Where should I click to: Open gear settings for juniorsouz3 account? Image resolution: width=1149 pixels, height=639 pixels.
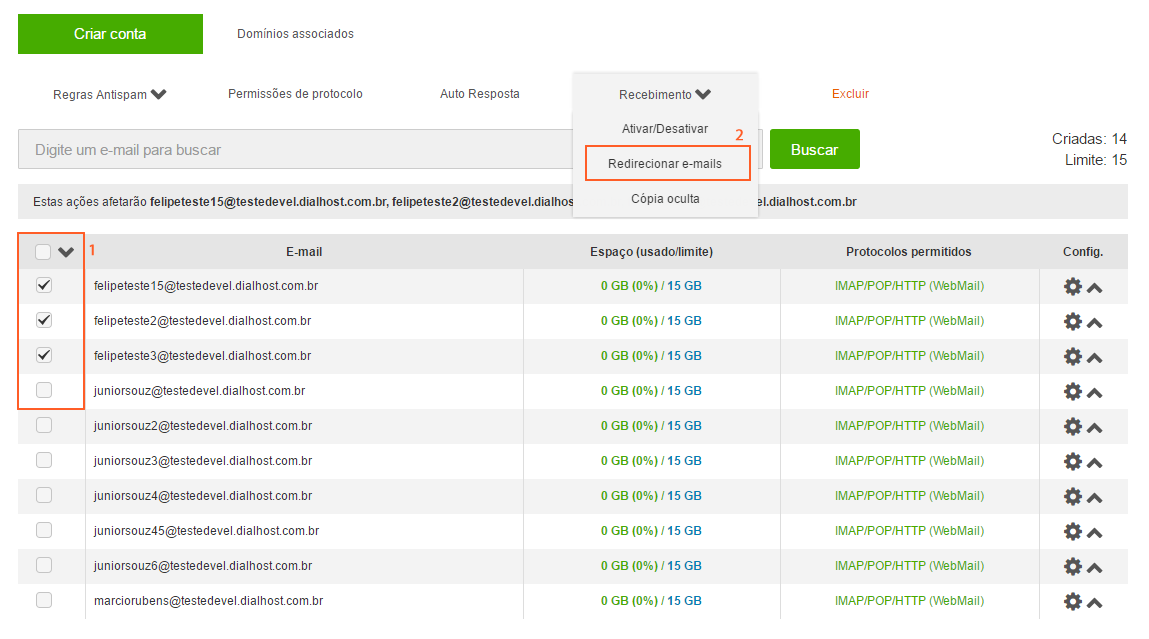click(1073, 462)
